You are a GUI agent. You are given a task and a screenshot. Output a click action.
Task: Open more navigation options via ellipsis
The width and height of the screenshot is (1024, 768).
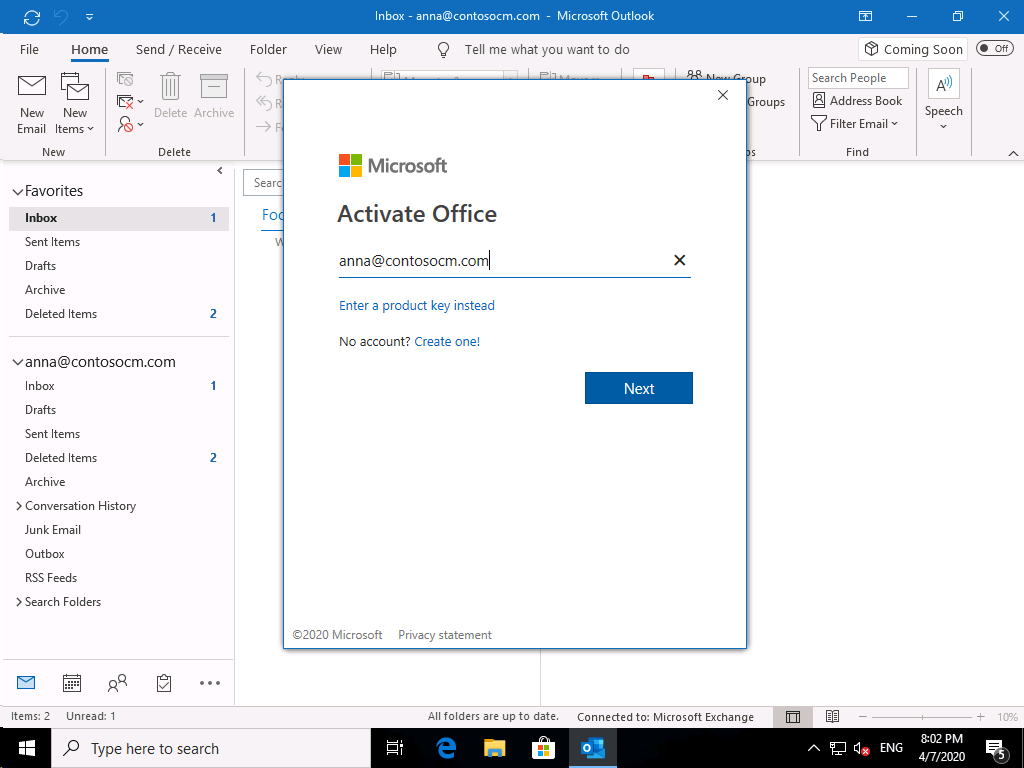click(209, 683)
